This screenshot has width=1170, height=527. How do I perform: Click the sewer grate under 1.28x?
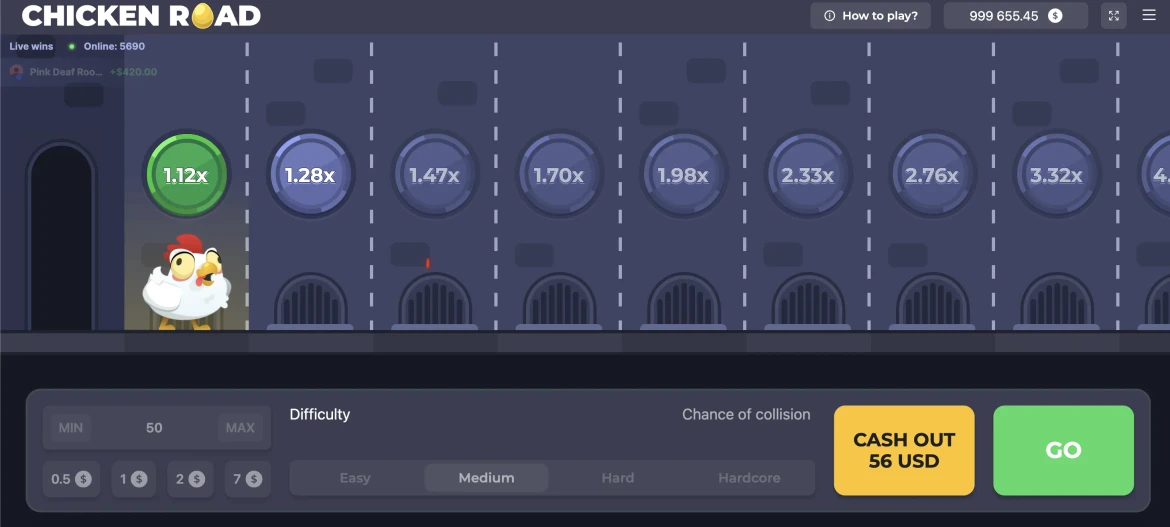point(310,302)
